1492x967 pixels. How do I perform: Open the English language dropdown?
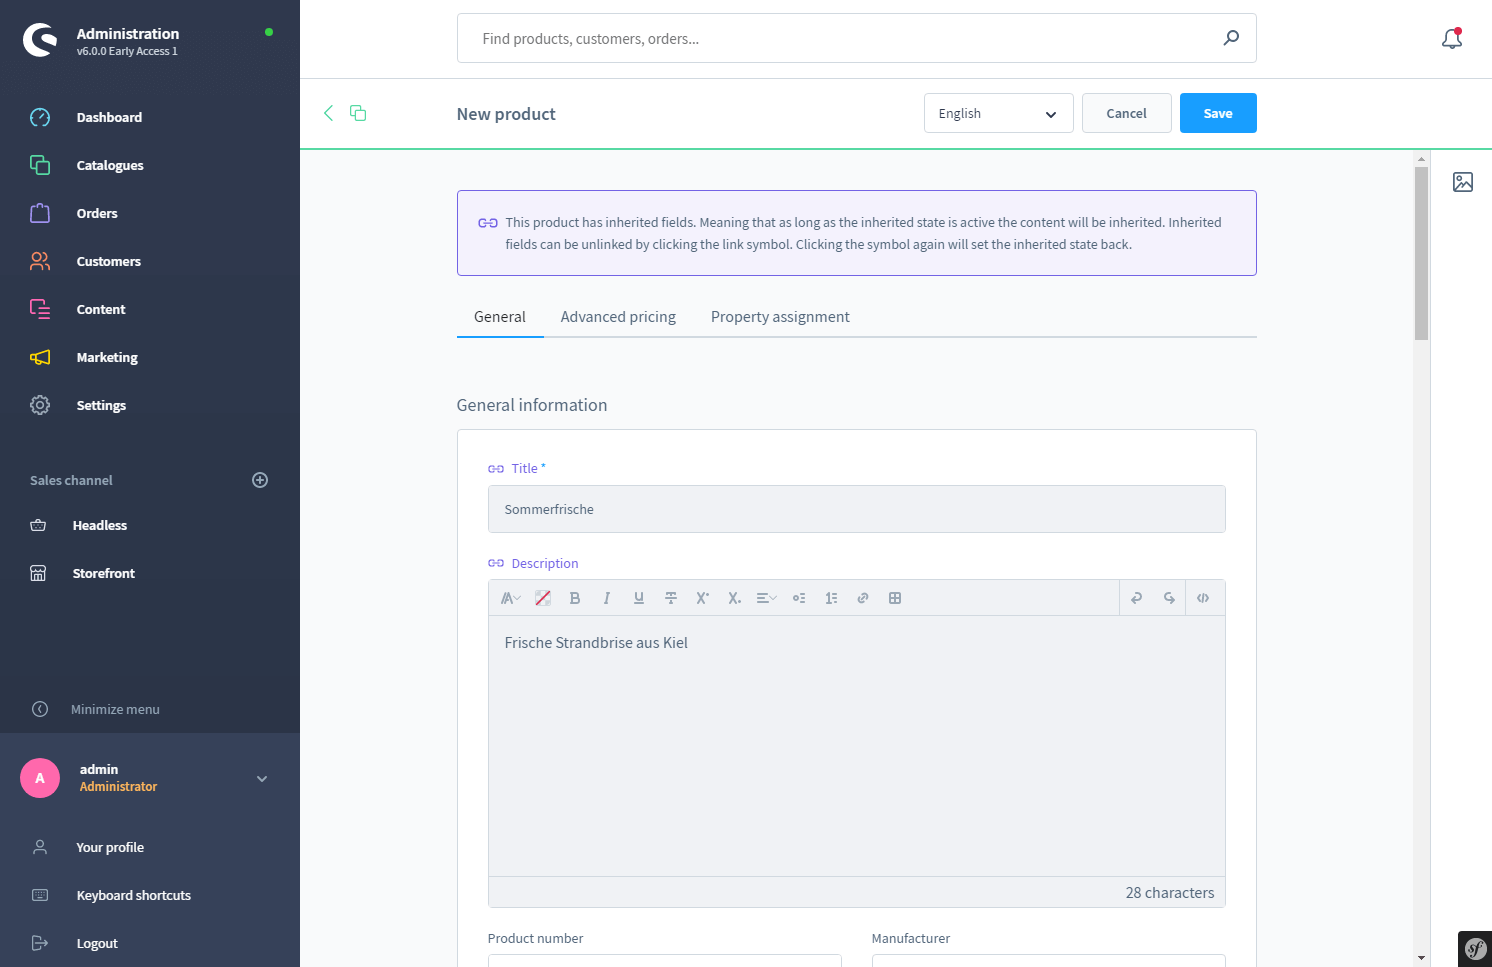(x=999, y=113)
